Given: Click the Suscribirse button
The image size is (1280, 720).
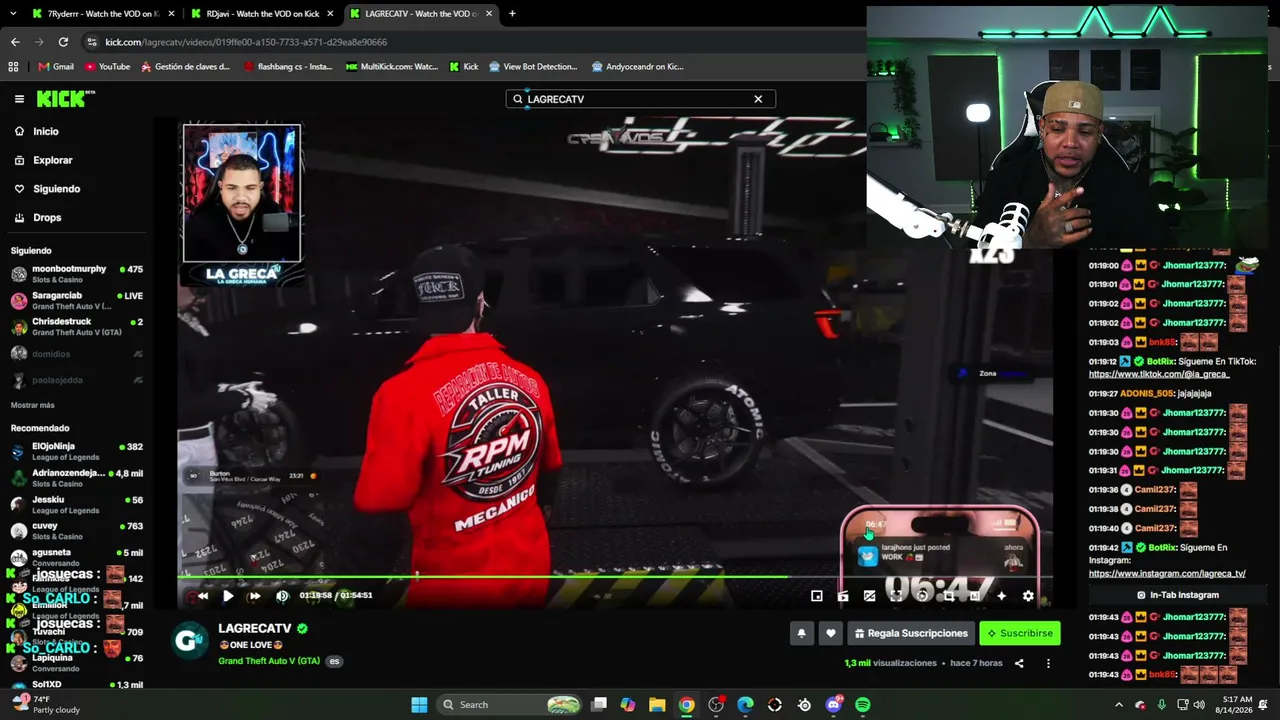Looking at the screenshot, I should click(x=1020, y=633).
